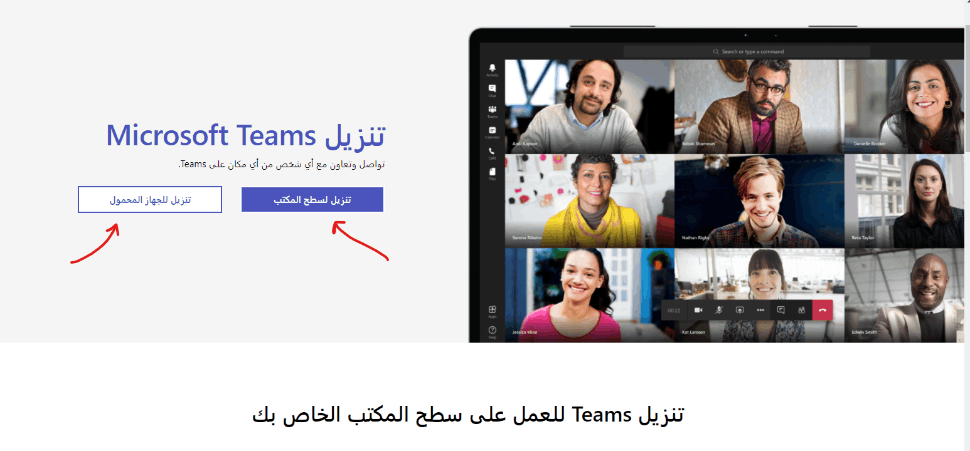Toggle the muted microphone in call controls
Image resolution: width=970 pixels, height=451 pixels.
click(719, 310)
